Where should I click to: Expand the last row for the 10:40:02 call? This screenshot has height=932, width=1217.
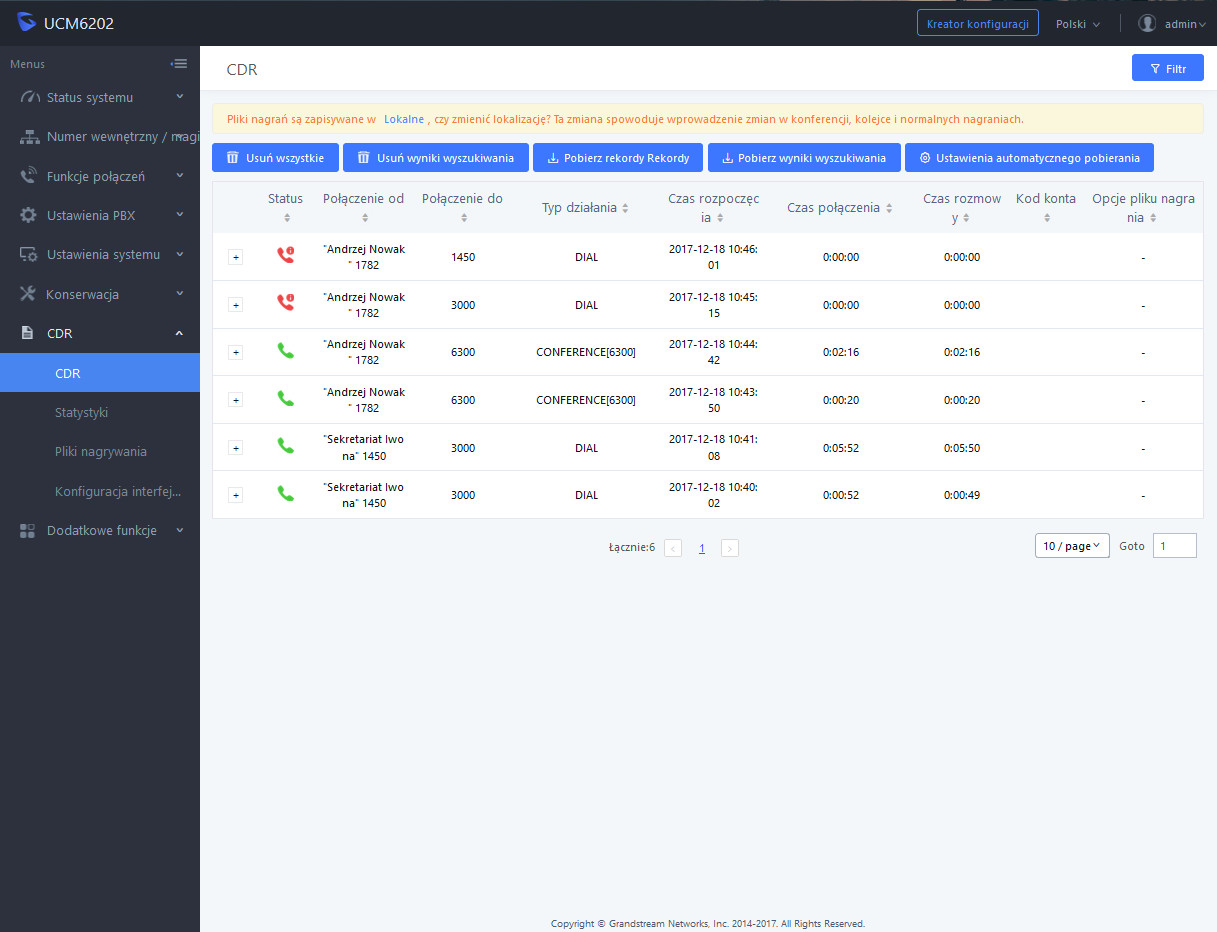[x=236, y=495]
